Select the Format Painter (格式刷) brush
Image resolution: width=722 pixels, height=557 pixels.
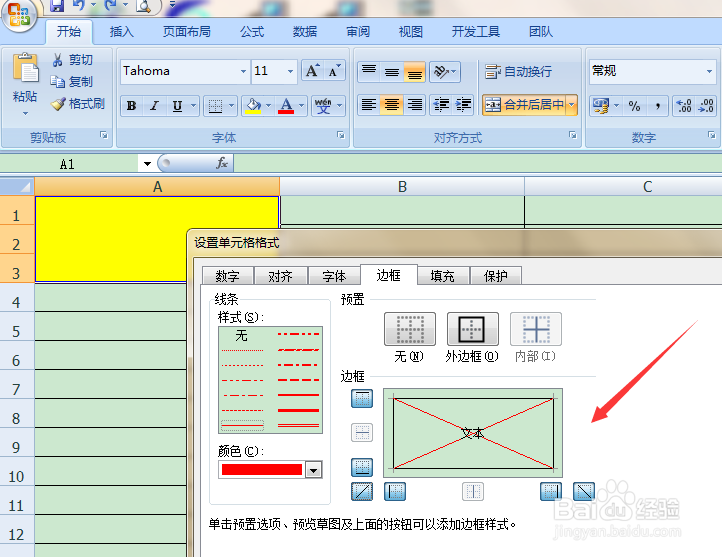tap(58, 104)
